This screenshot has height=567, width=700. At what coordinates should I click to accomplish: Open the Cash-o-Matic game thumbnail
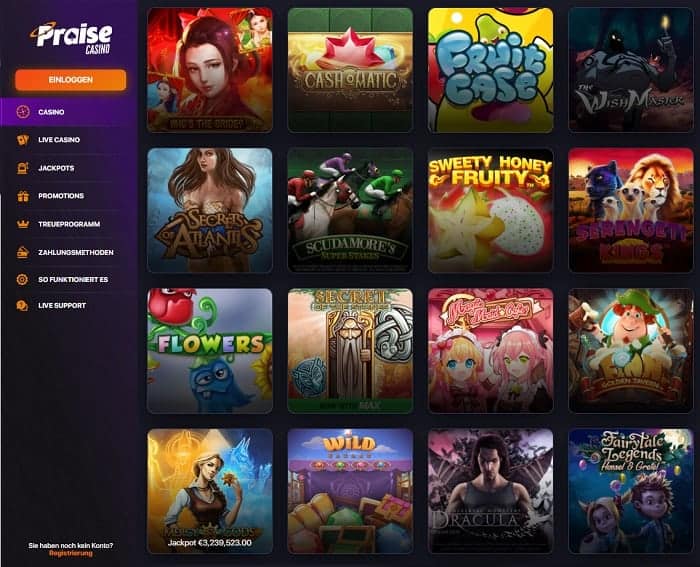tap(350, 70)
